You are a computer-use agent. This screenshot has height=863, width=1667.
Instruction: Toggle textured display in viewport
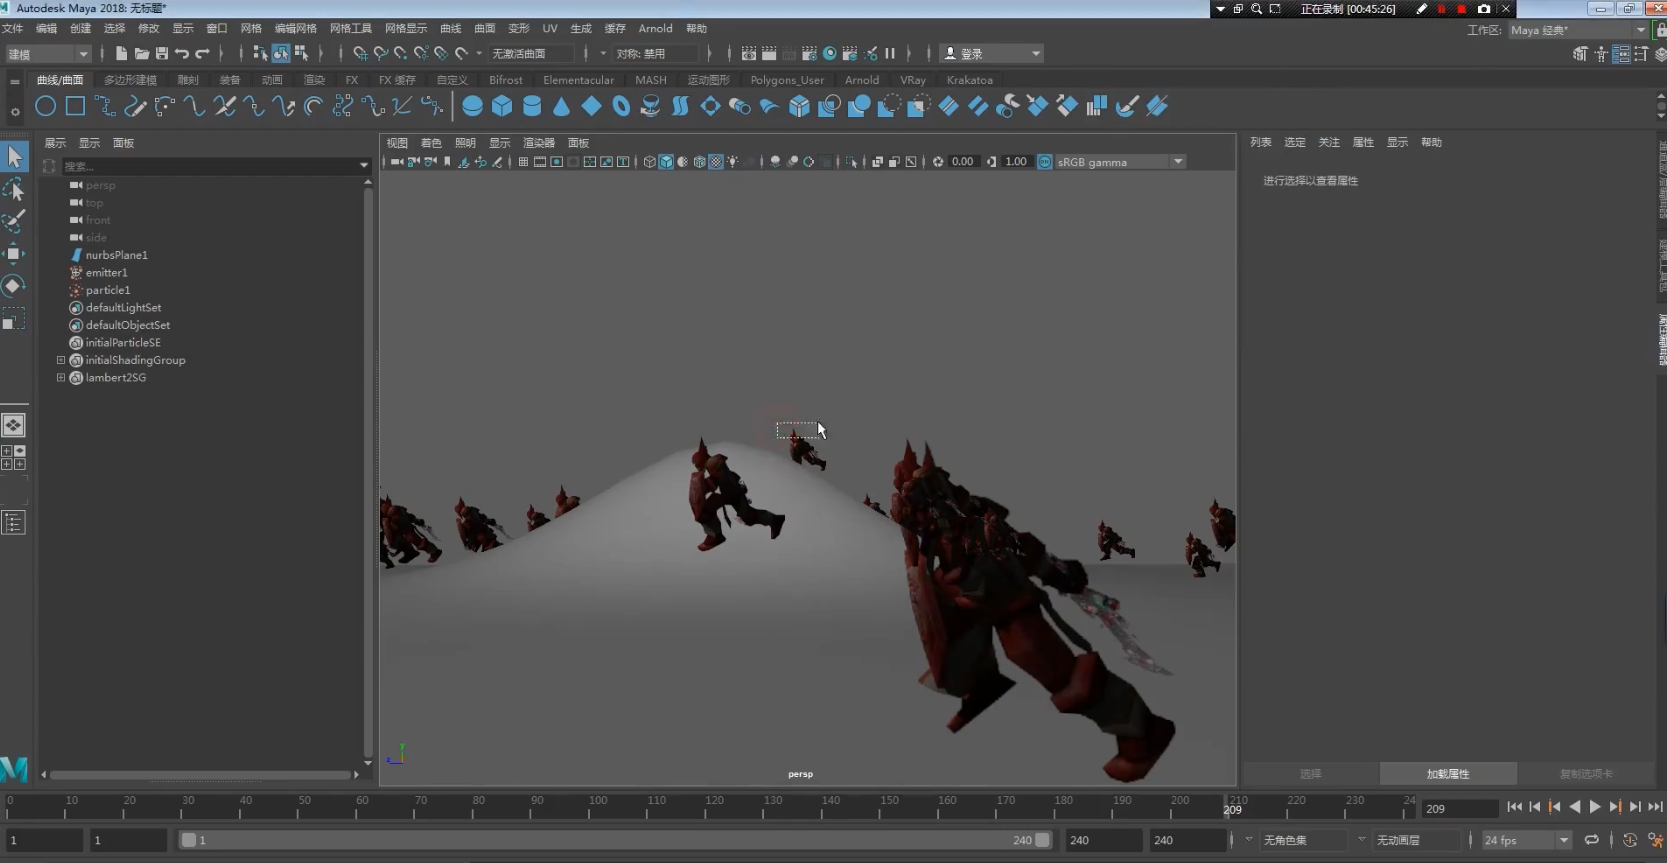point(716,162)
